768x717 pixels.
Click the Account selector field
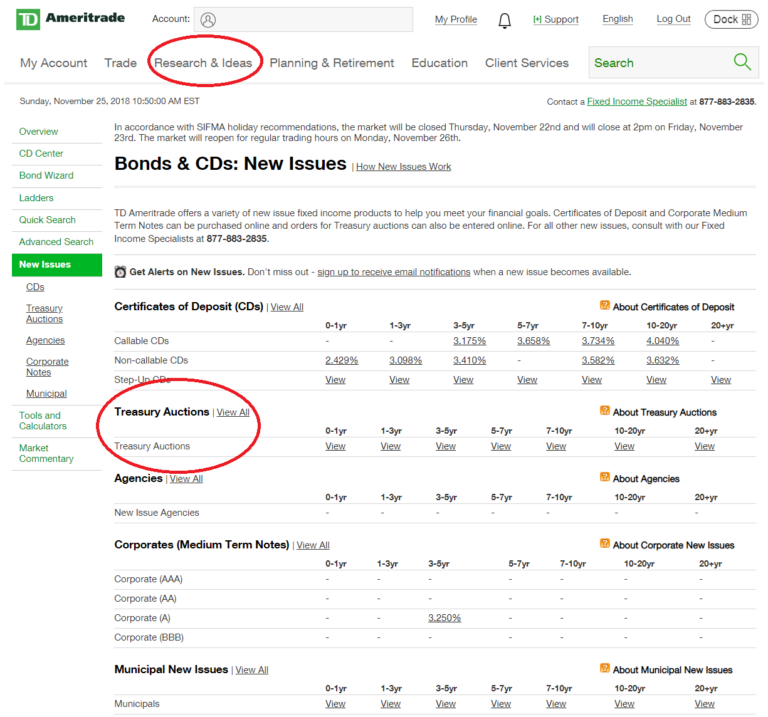[303, 20]
